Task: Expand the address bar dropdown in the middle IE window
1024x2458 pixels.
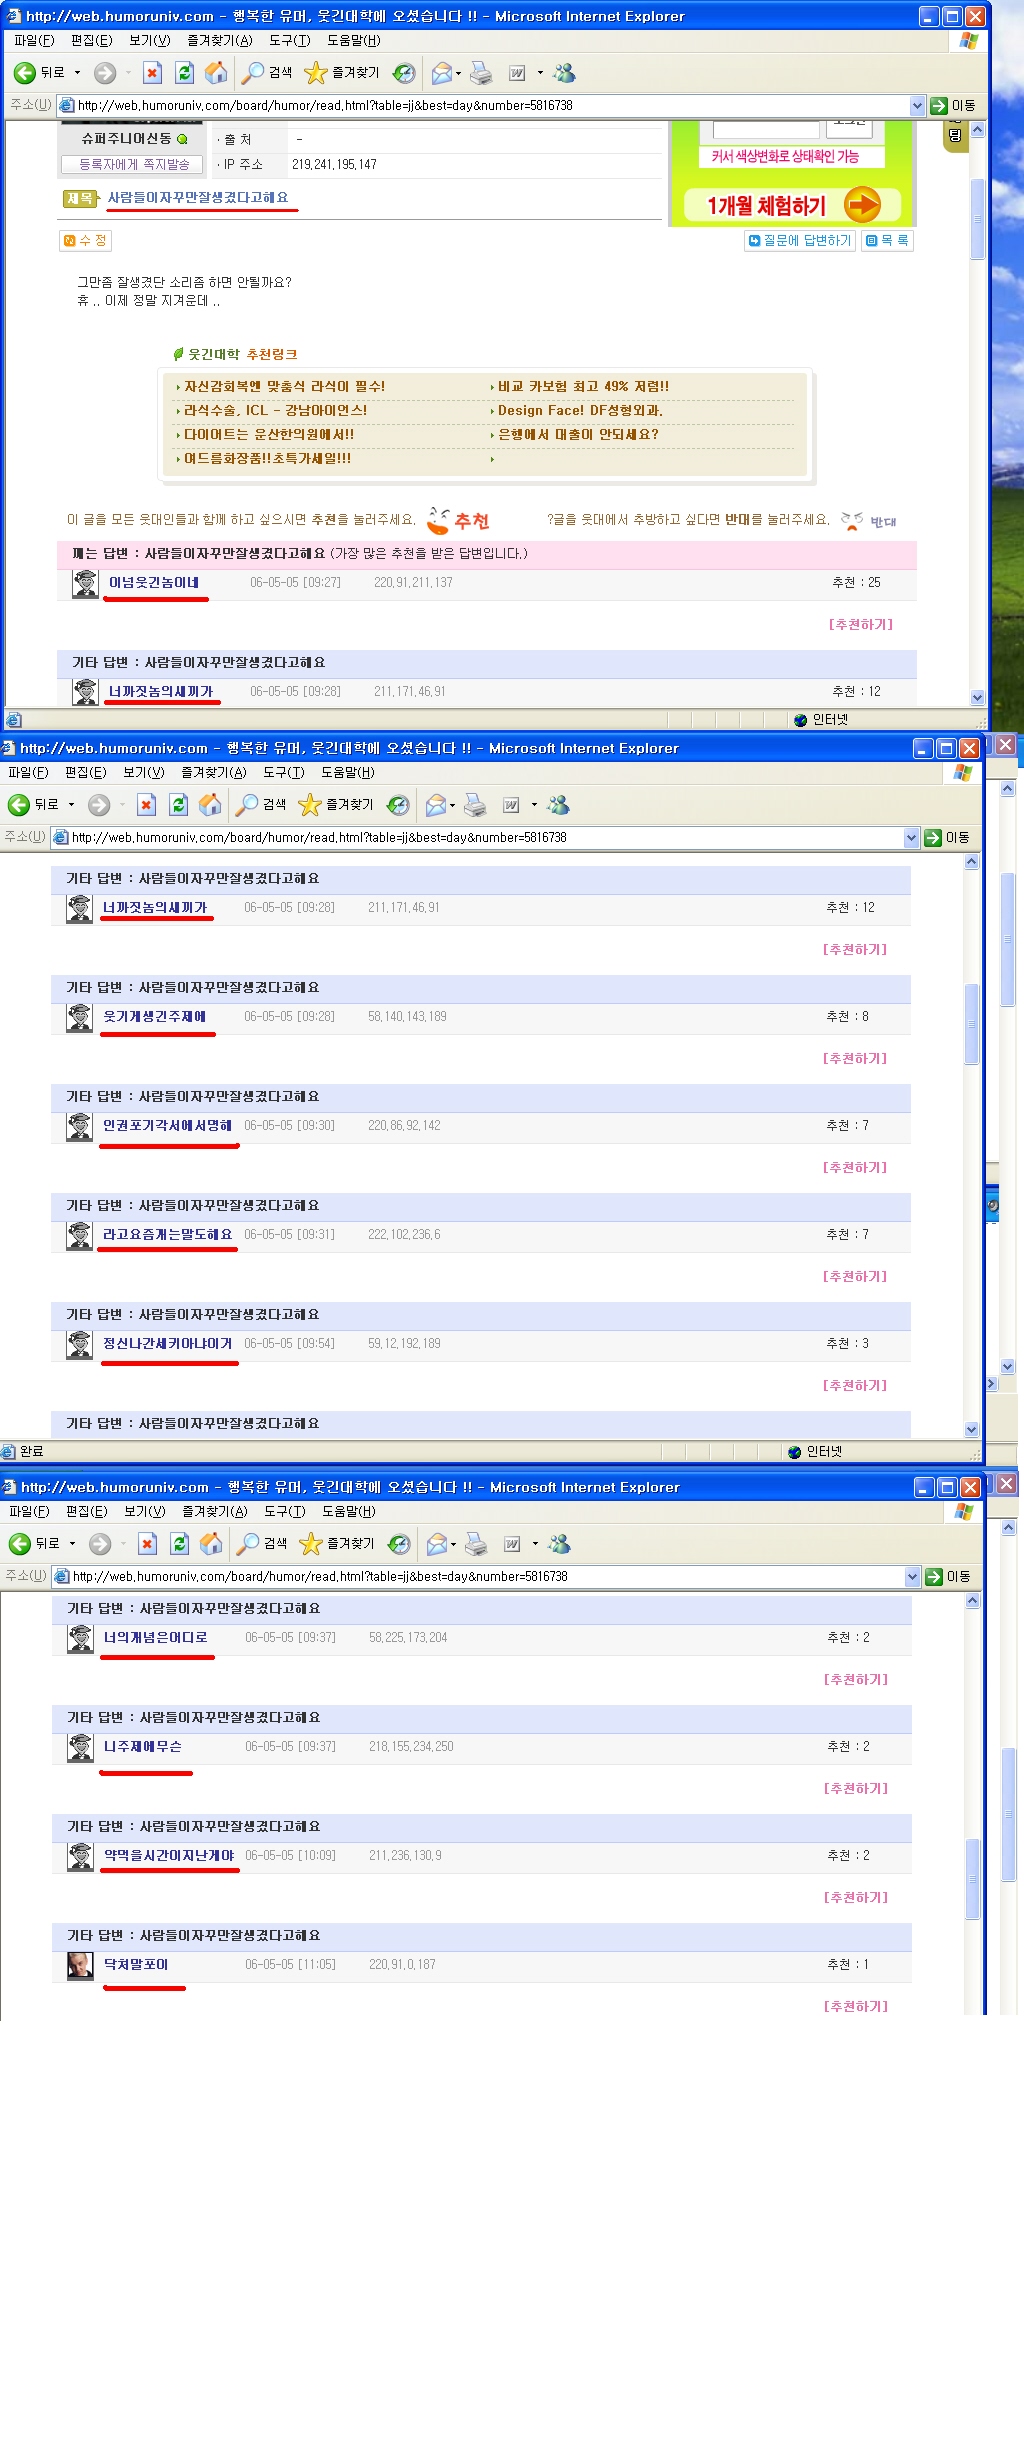Action: (x=911, y=837)
